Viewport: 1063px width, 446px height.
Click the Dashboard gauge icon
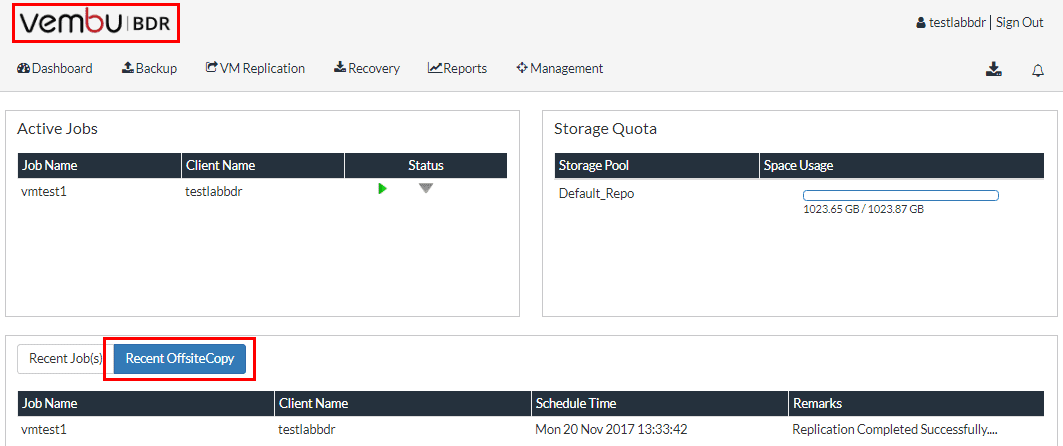click(x=24, y=68)
